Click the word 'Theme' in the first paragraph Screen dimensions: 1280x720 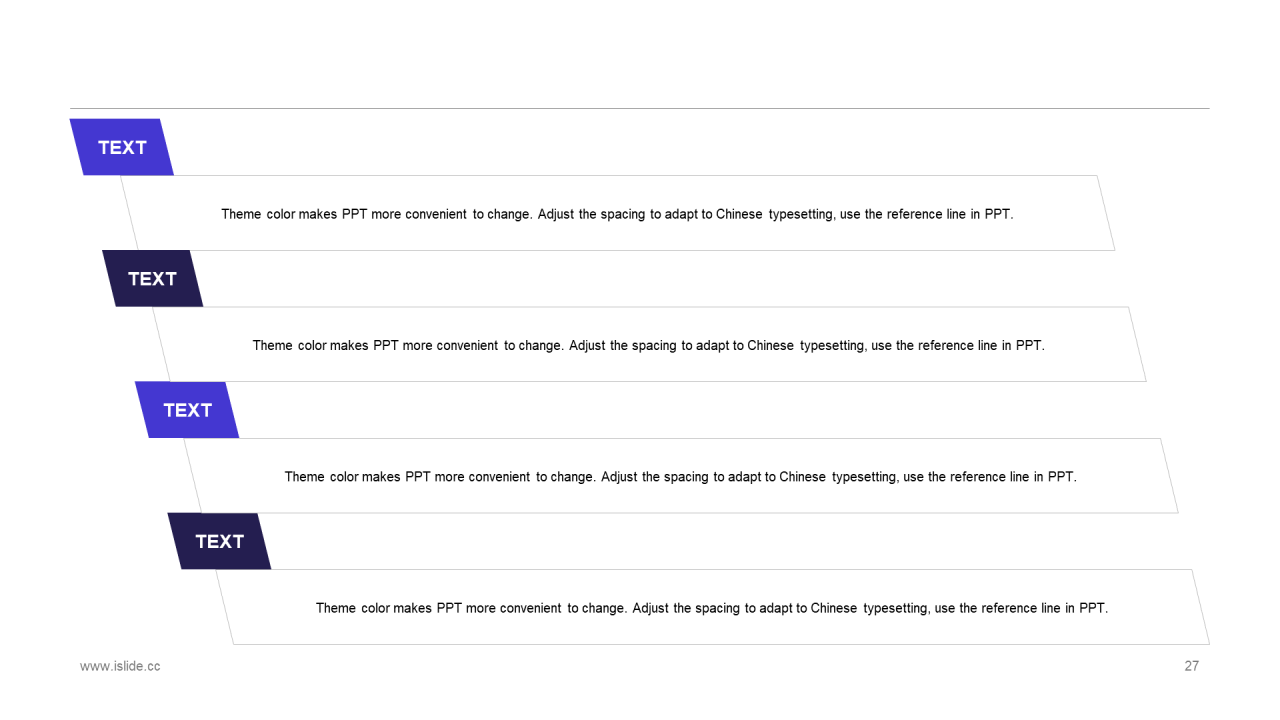pos(241,214)
